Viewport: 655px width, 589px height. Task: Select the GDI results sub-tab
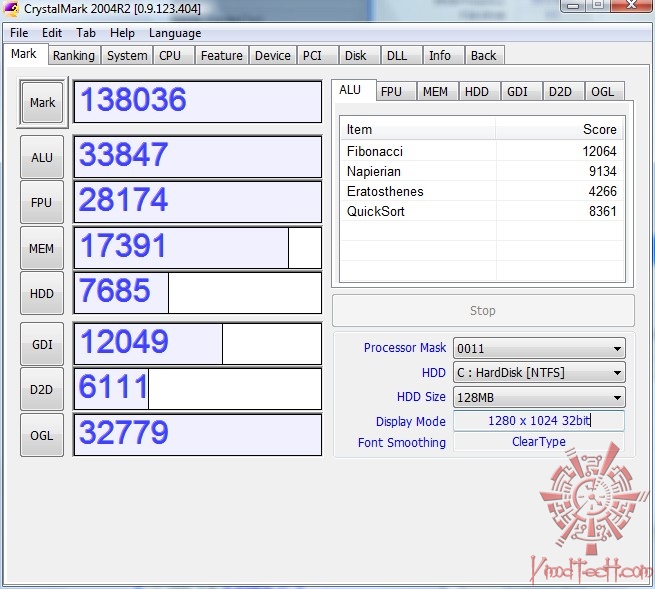521,91
